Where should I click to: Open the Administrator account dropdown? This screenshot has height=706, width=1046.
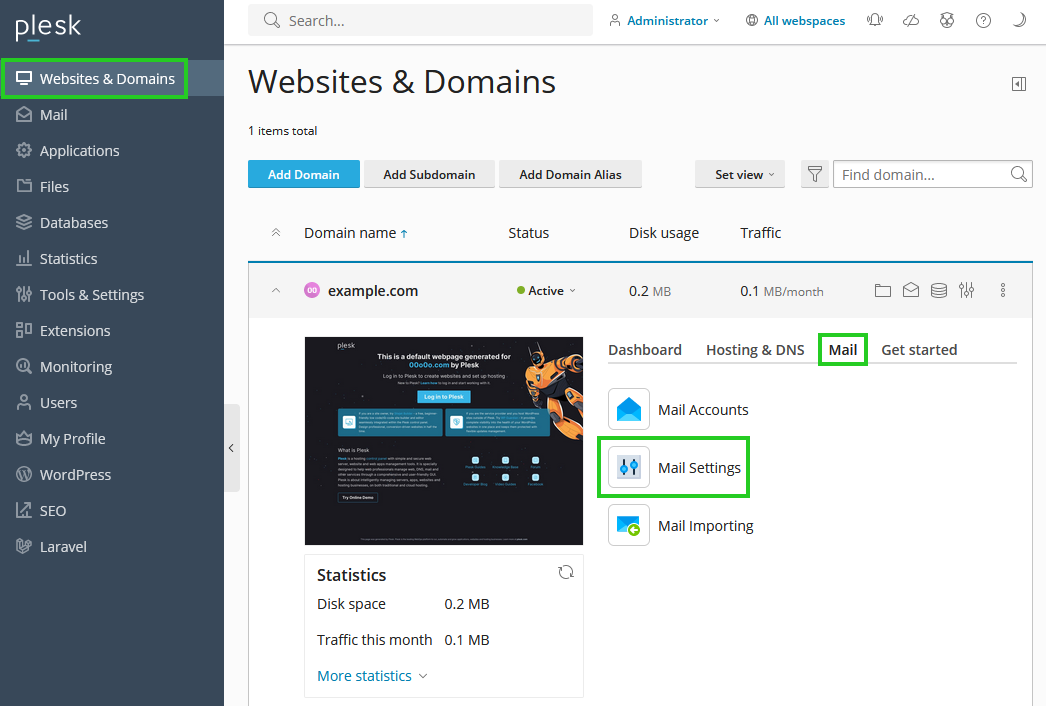(x=664, y=20)
